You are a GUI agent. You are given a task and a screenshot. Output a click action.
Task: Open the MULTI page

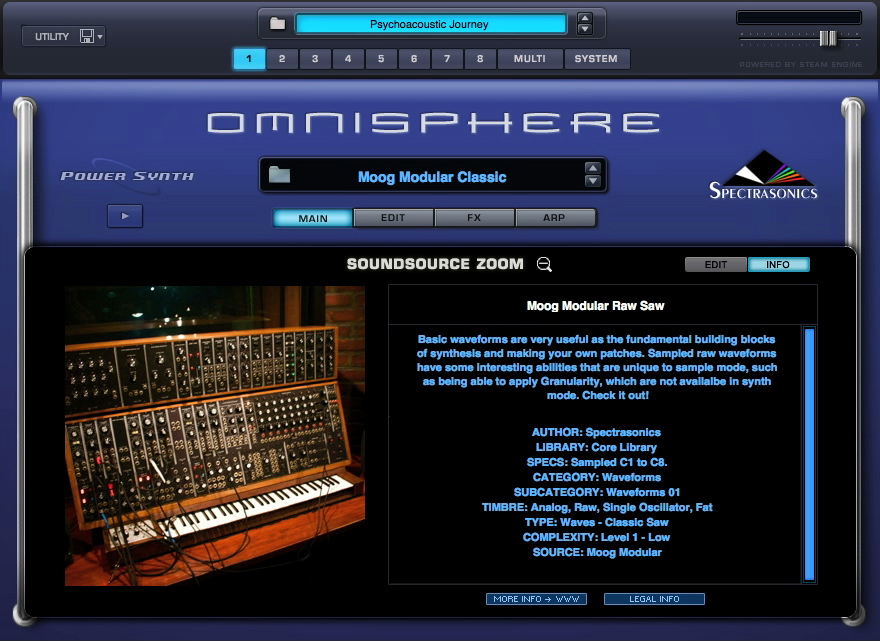point(530,58)
